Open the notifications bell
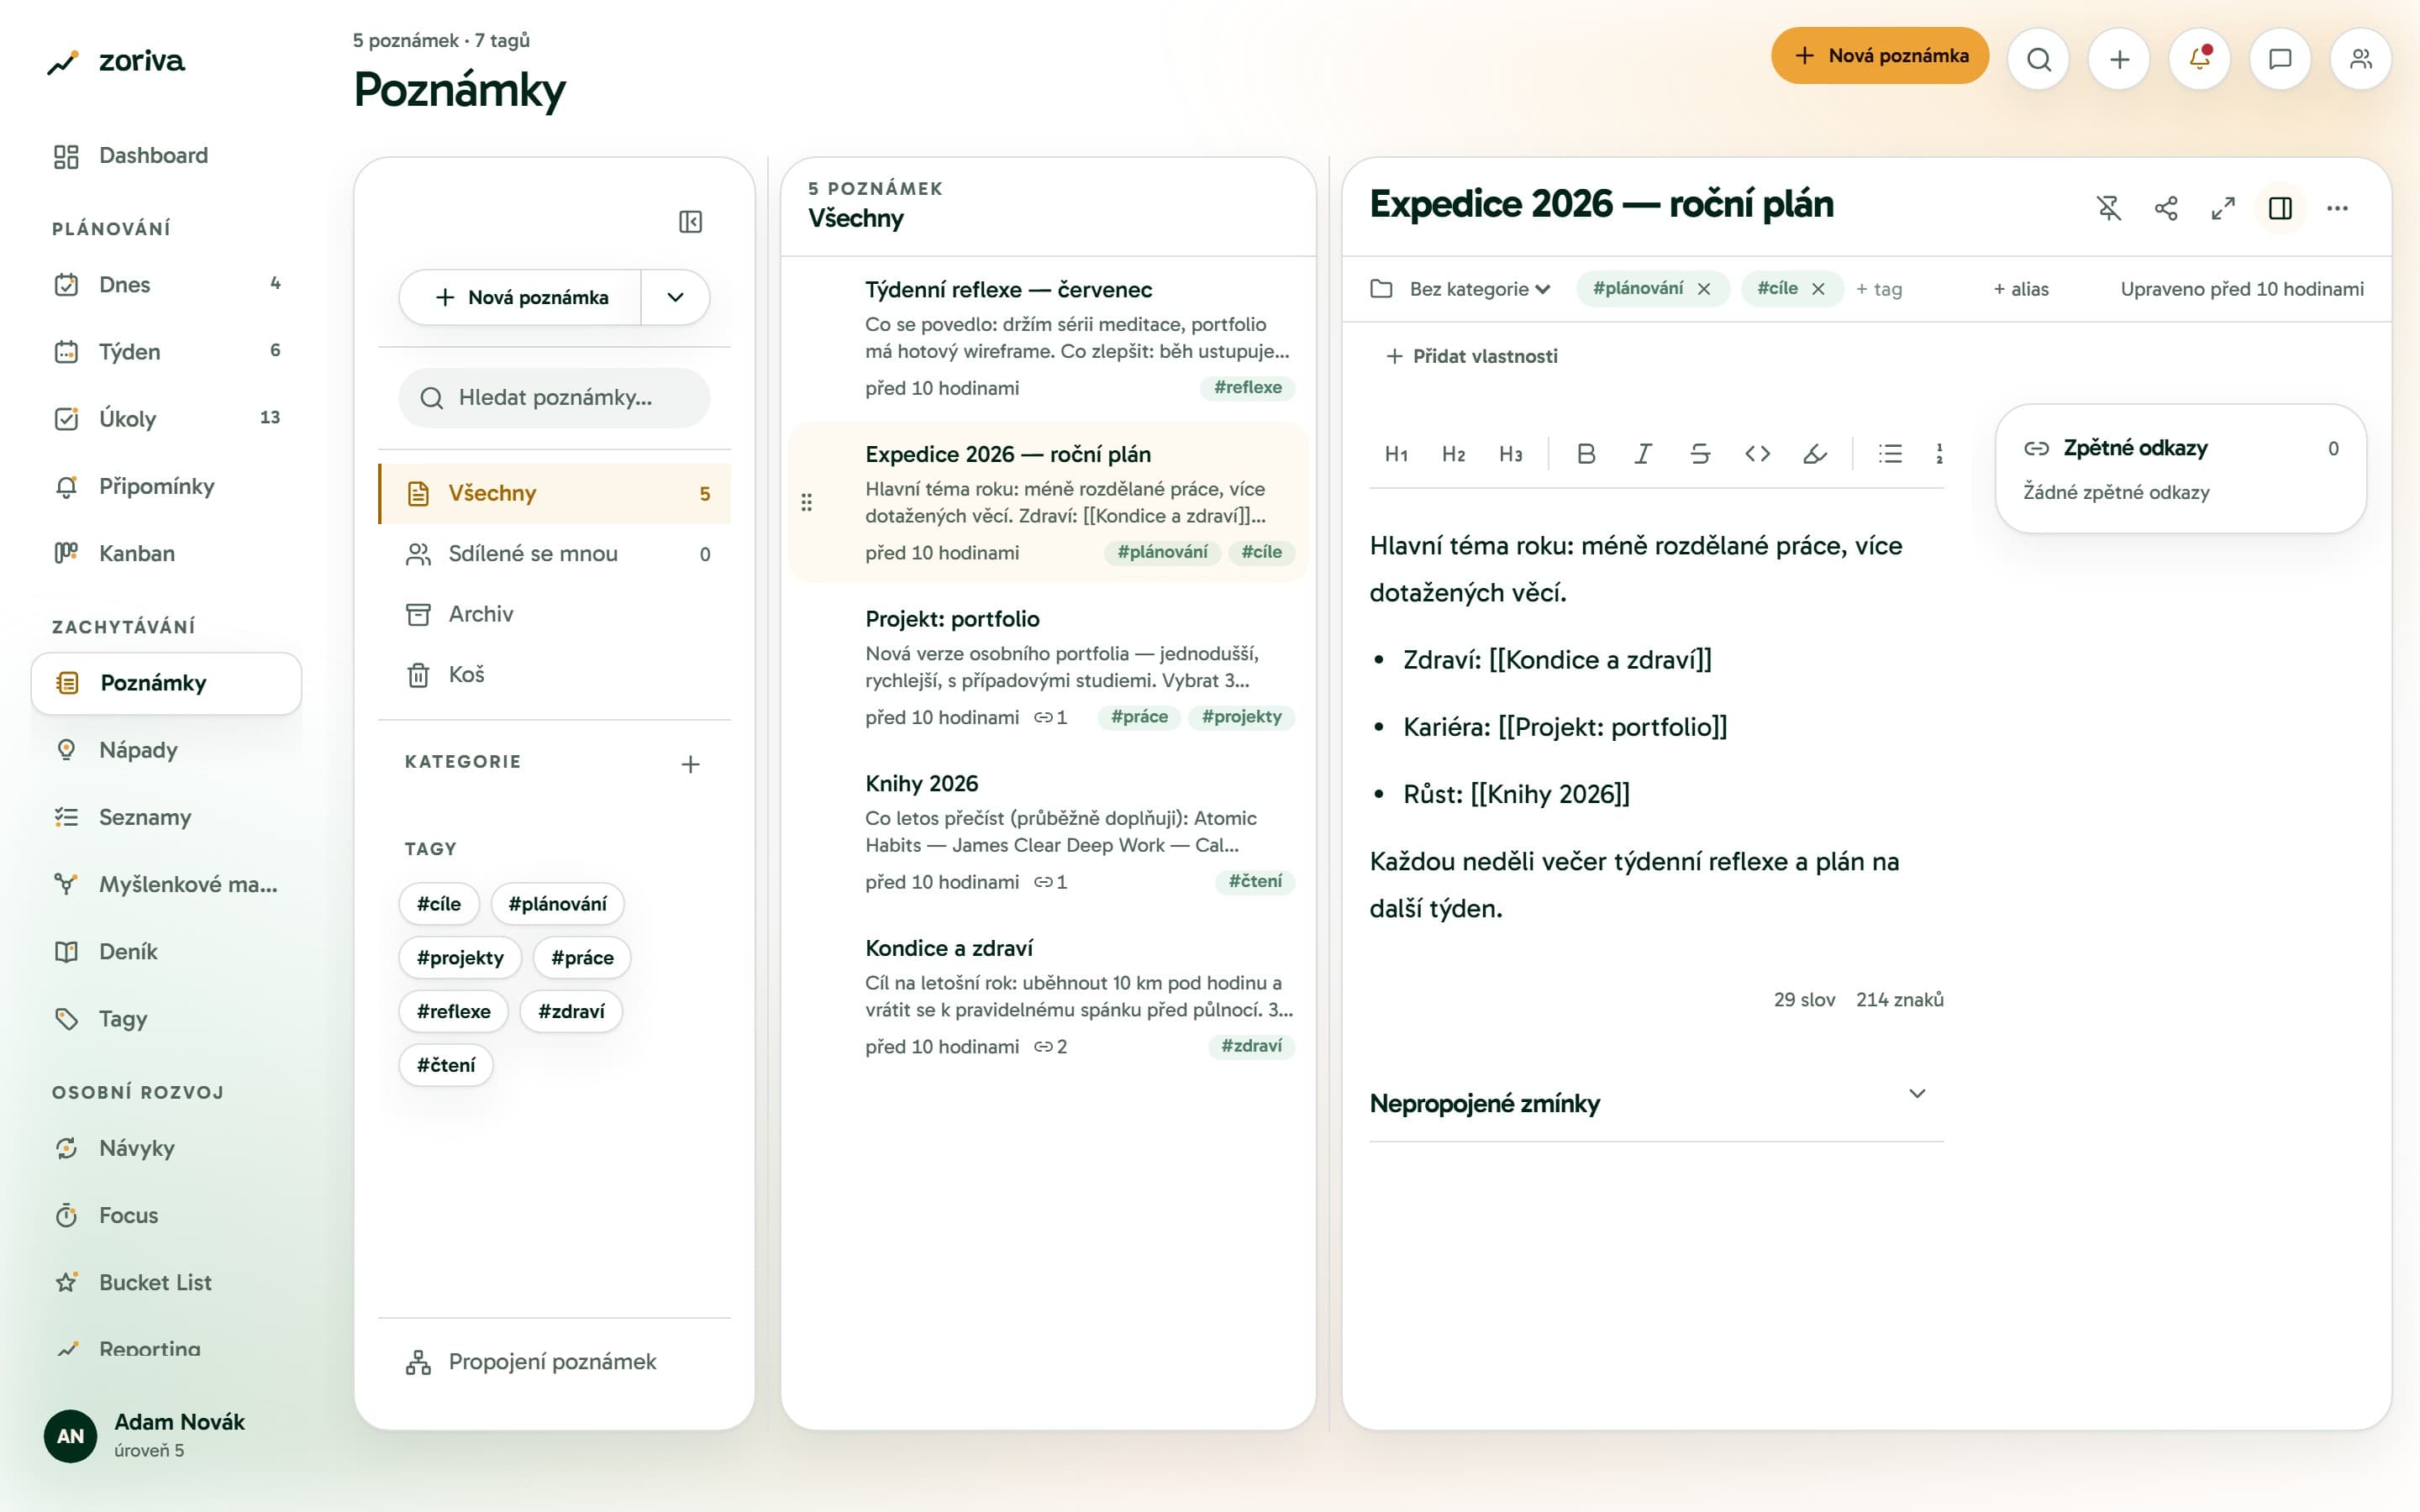 tap(2199, 59)
